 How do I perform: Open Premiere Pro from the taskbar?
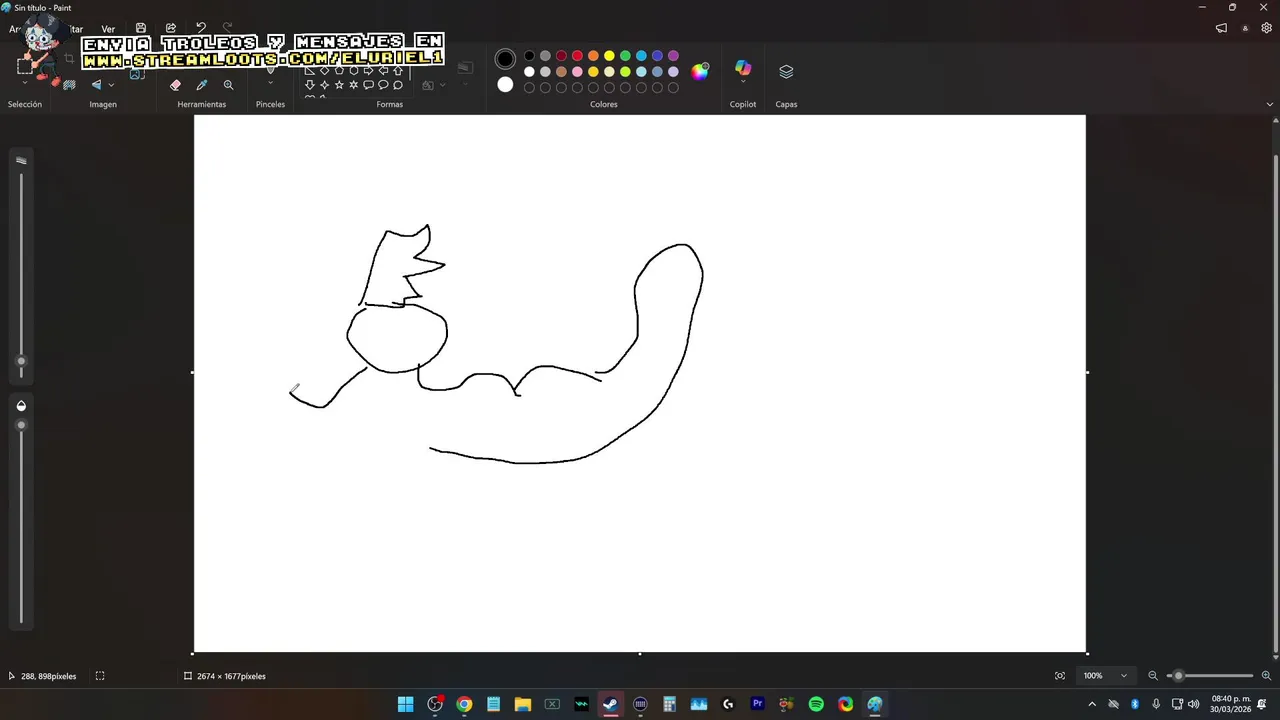757,704
